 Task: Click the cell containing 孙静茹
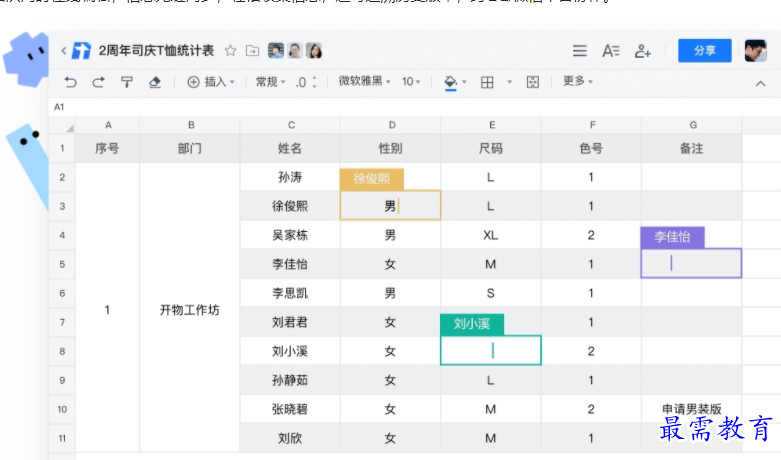(x=290, y=380)
